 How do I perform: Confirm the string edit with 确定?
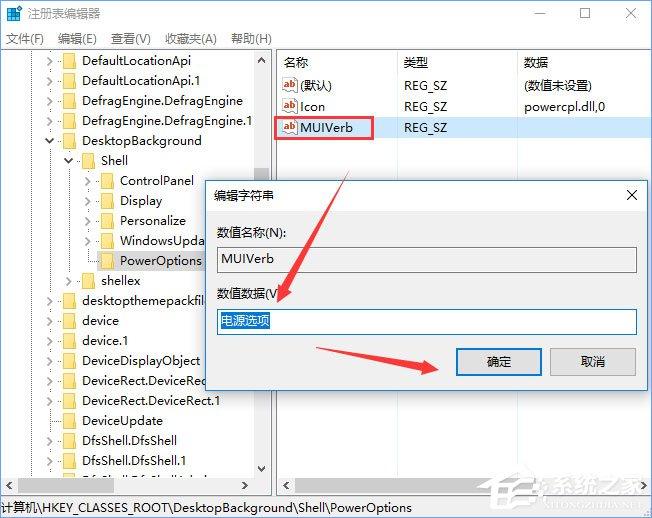pos(499,362)
